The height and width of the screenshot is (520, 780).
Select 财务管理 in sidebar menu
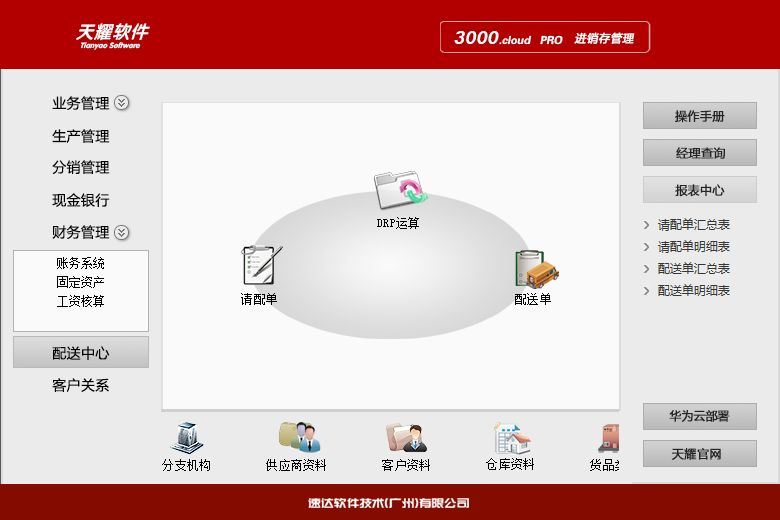click(81, 232)
